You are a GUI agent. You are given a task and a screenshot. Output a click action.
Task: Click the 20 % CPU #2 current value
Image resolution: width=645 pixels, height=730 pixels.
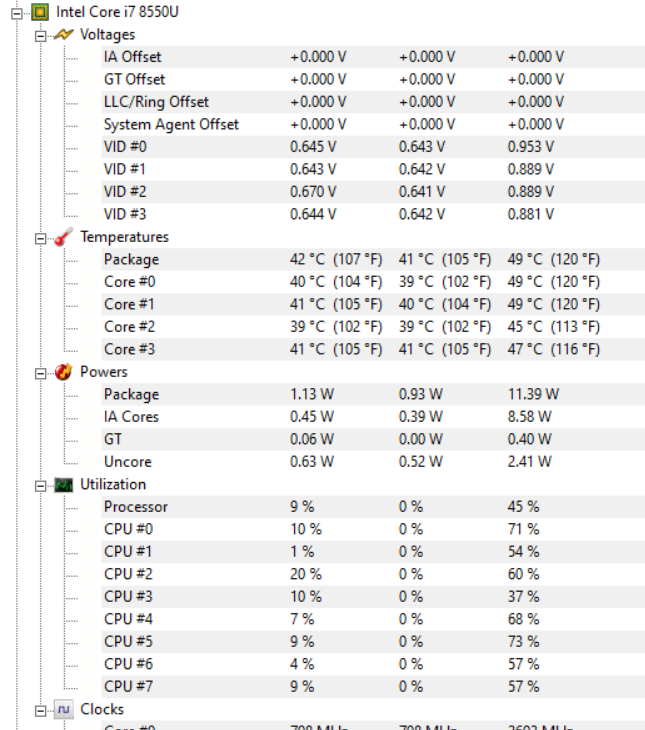click(x=306, y=574)
